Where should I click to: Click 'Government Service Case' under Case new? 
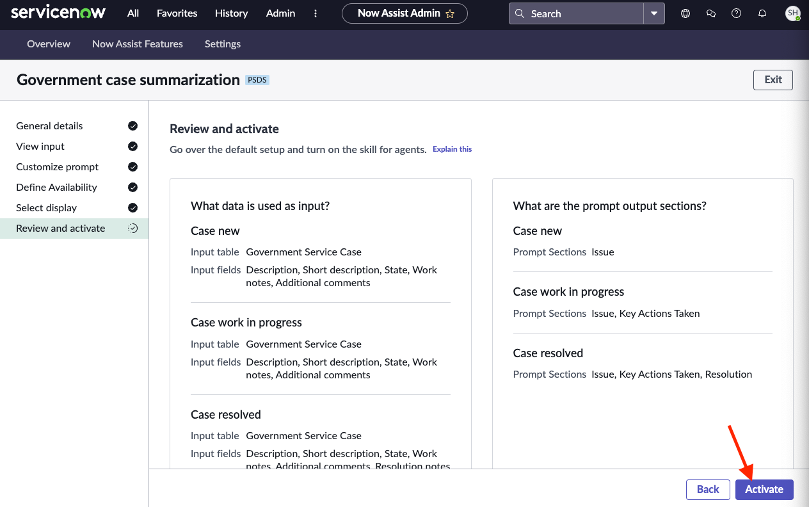click(304, 252)
